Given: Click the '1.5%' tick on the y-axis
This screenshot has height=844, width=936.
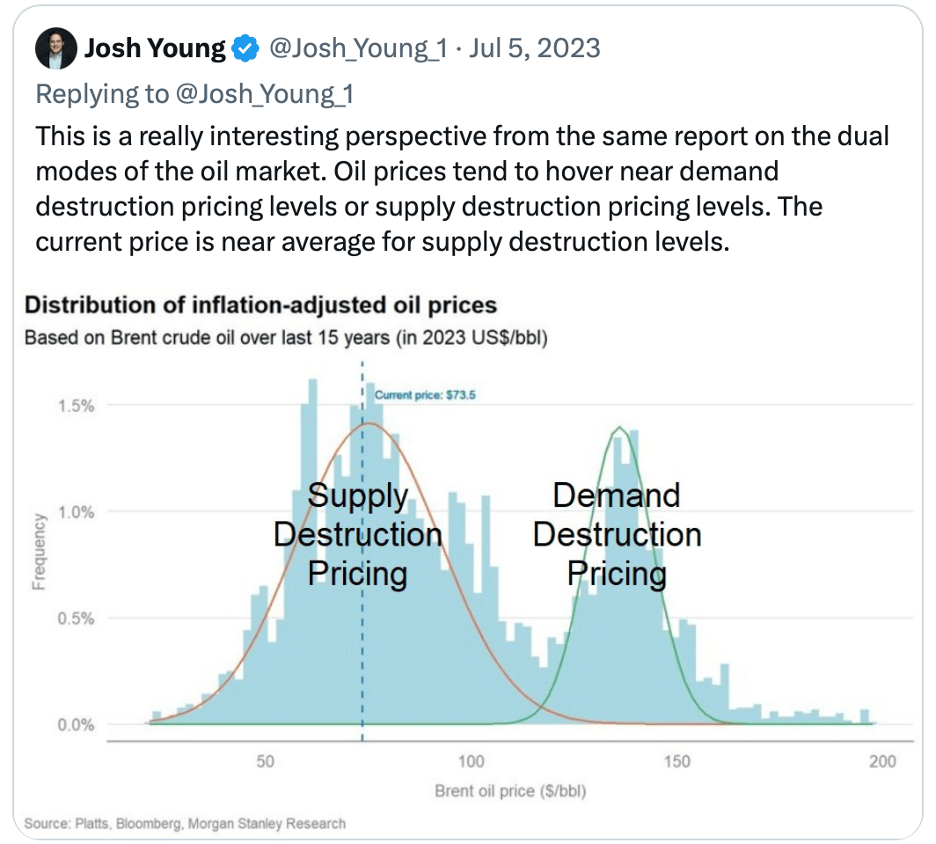Looking at the screenshot, I should click(75, 406).
